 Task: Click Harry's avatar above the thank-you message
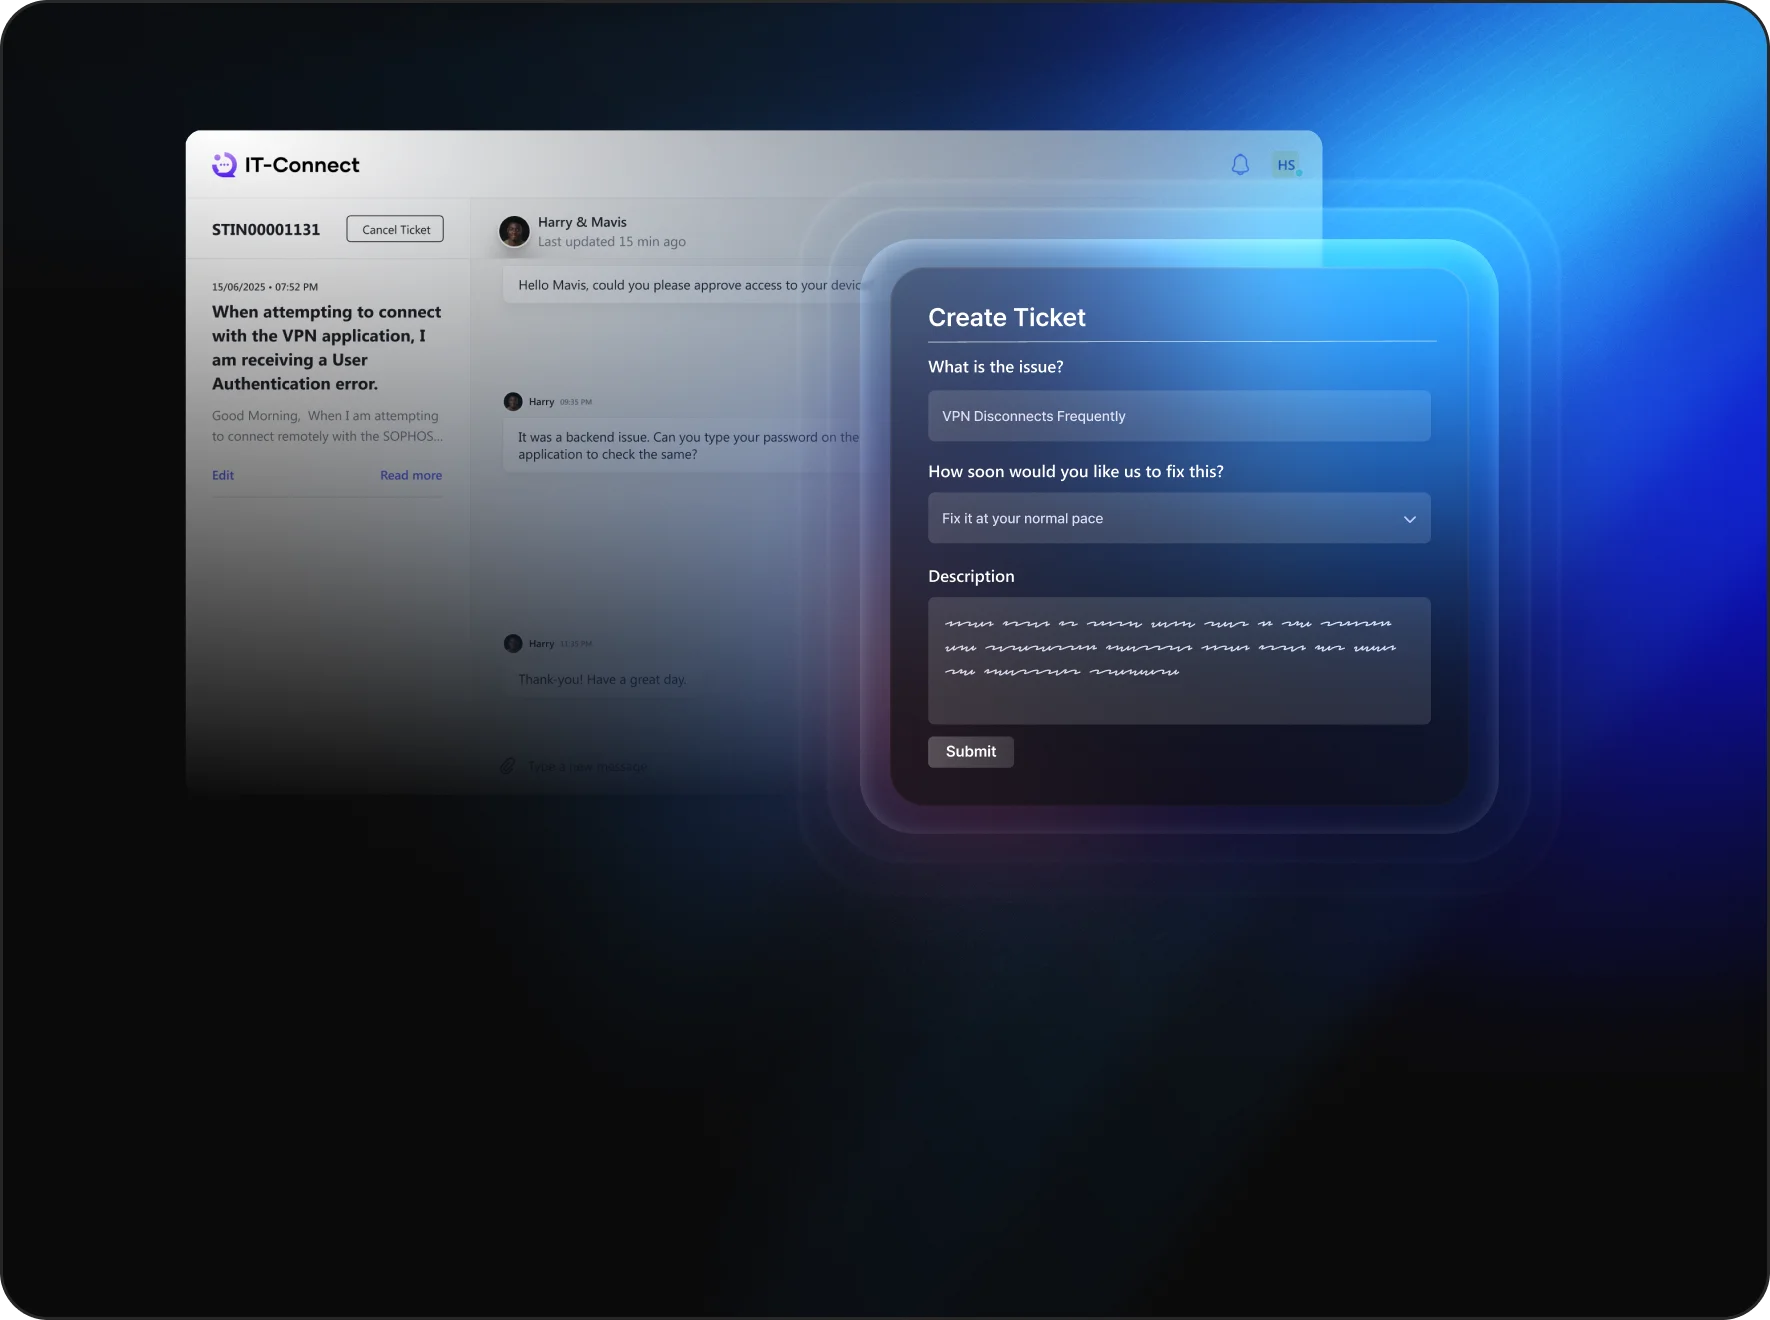tap(513, 643)
